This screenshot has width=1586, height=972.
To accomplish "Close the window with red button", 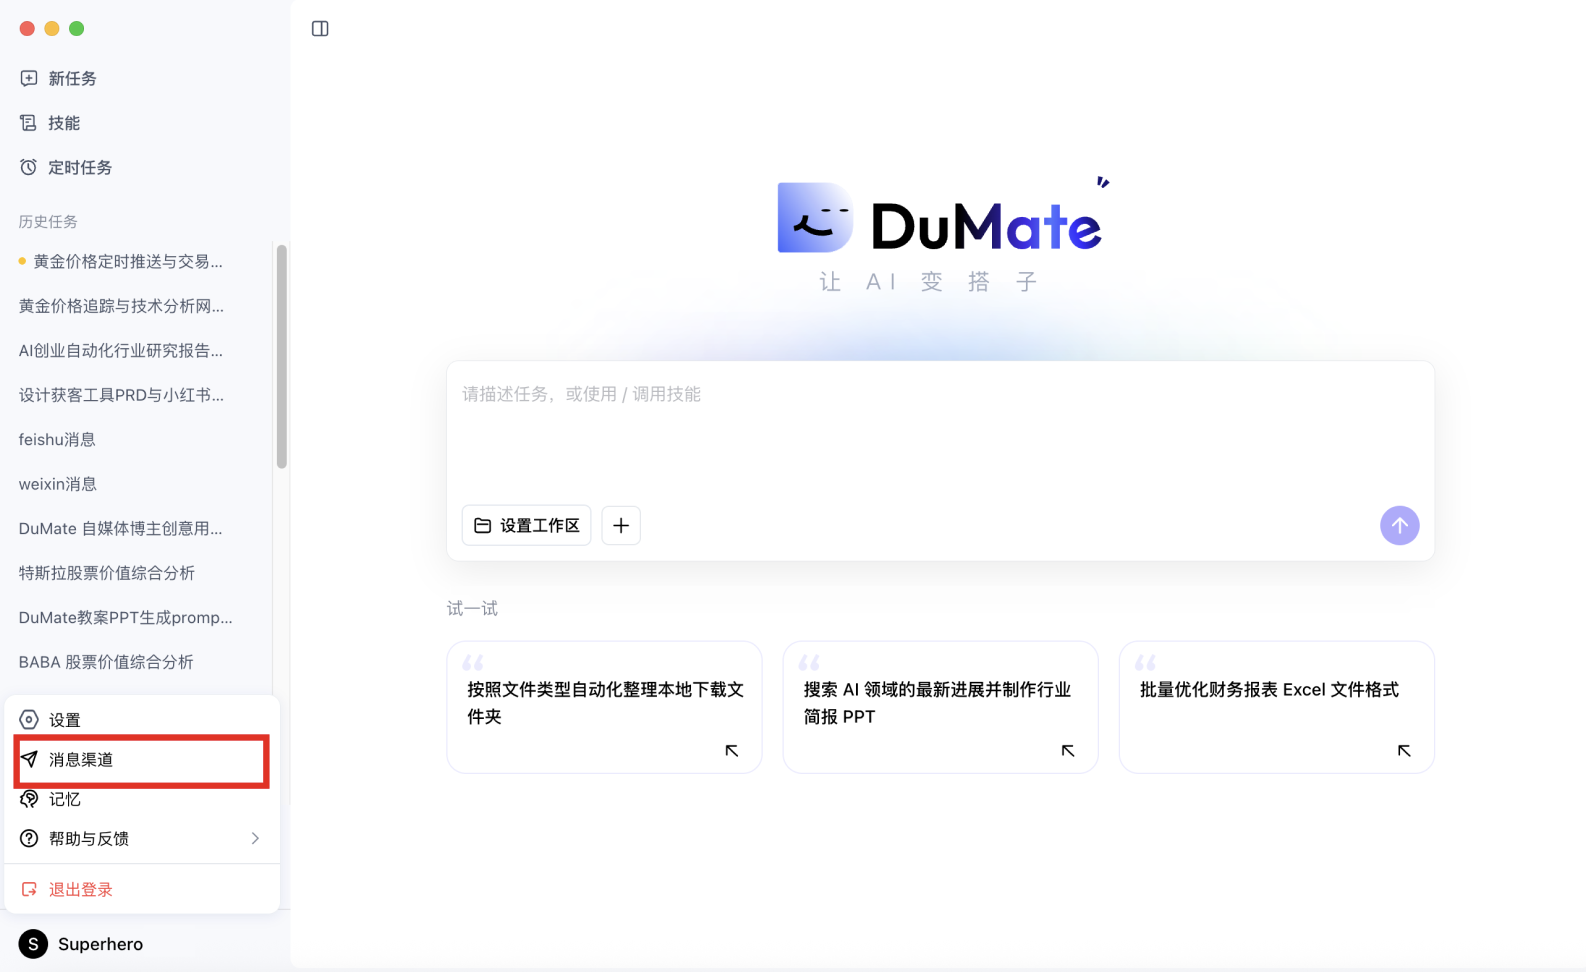I will coord(27,29).
